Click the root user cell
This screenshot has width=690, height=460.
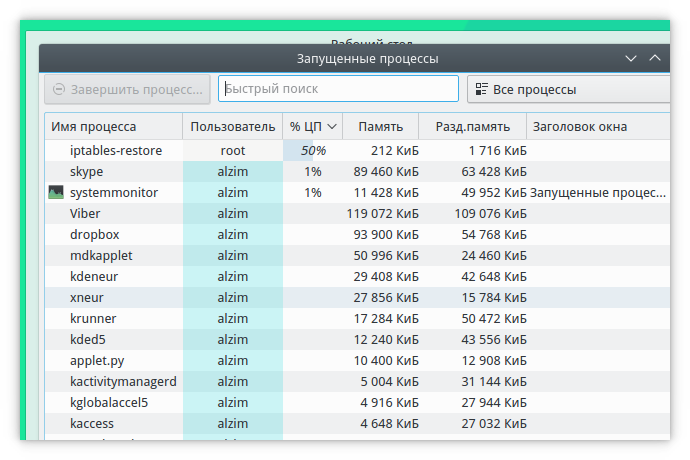click(x=233, y=151)
